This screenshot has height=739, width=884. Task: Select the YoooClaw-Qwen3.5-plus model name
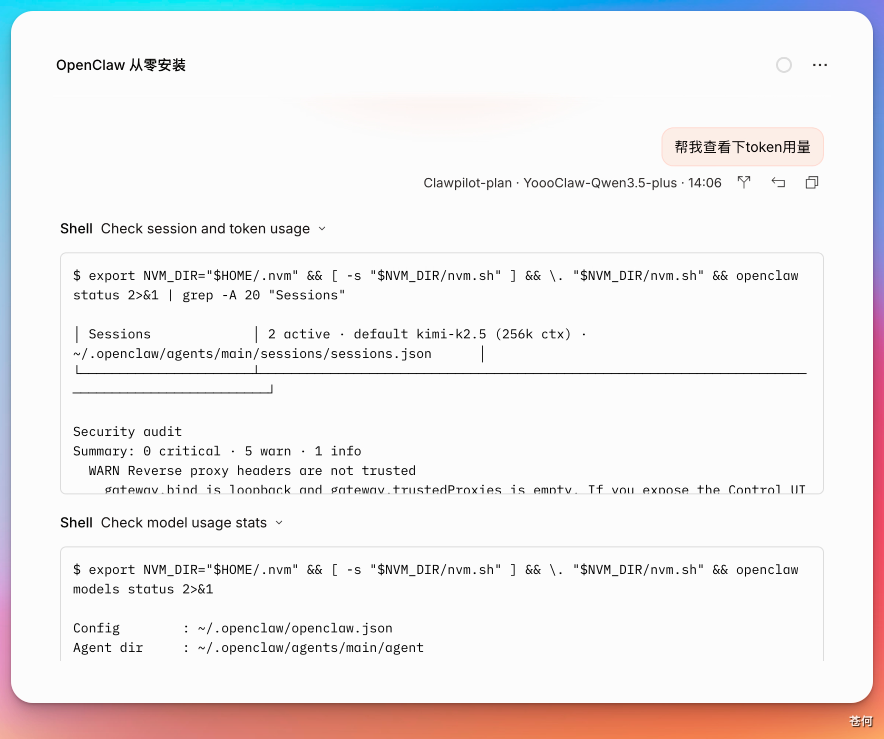pyautogui.click(x=600, y=183)
